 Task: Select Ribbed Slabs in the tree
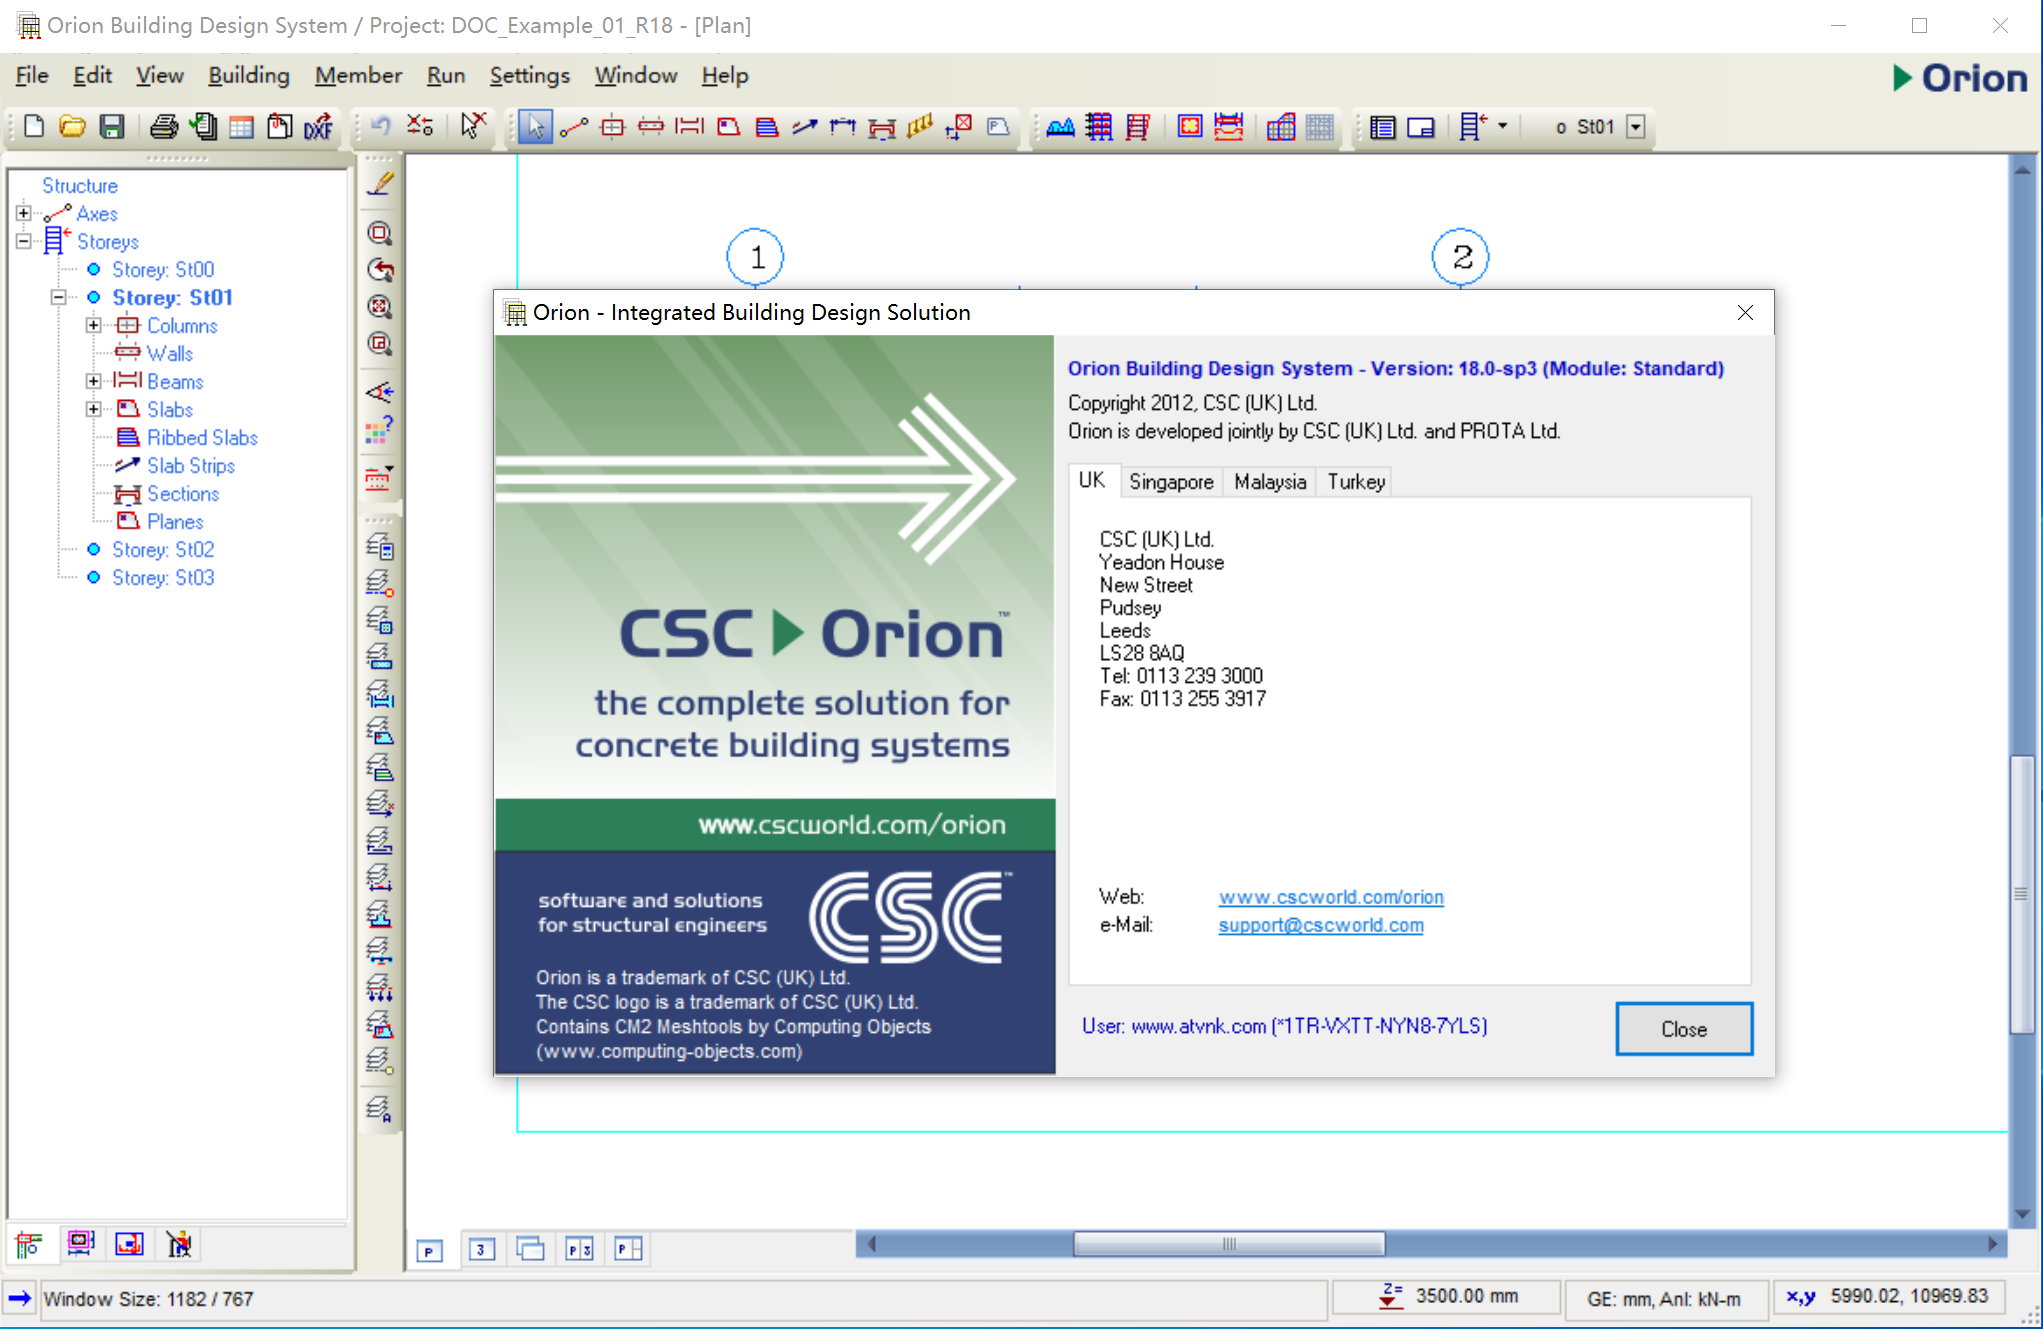click(202, 437)
